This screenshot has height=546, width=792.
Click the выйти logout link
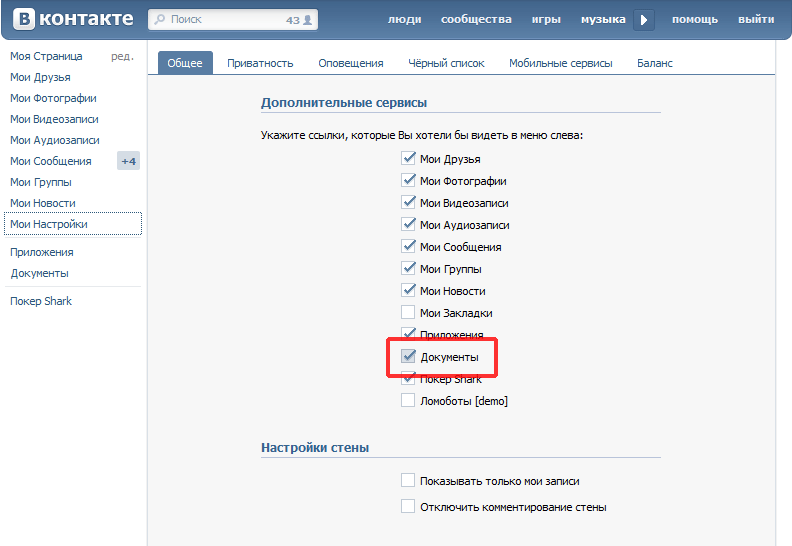(755, 20)
